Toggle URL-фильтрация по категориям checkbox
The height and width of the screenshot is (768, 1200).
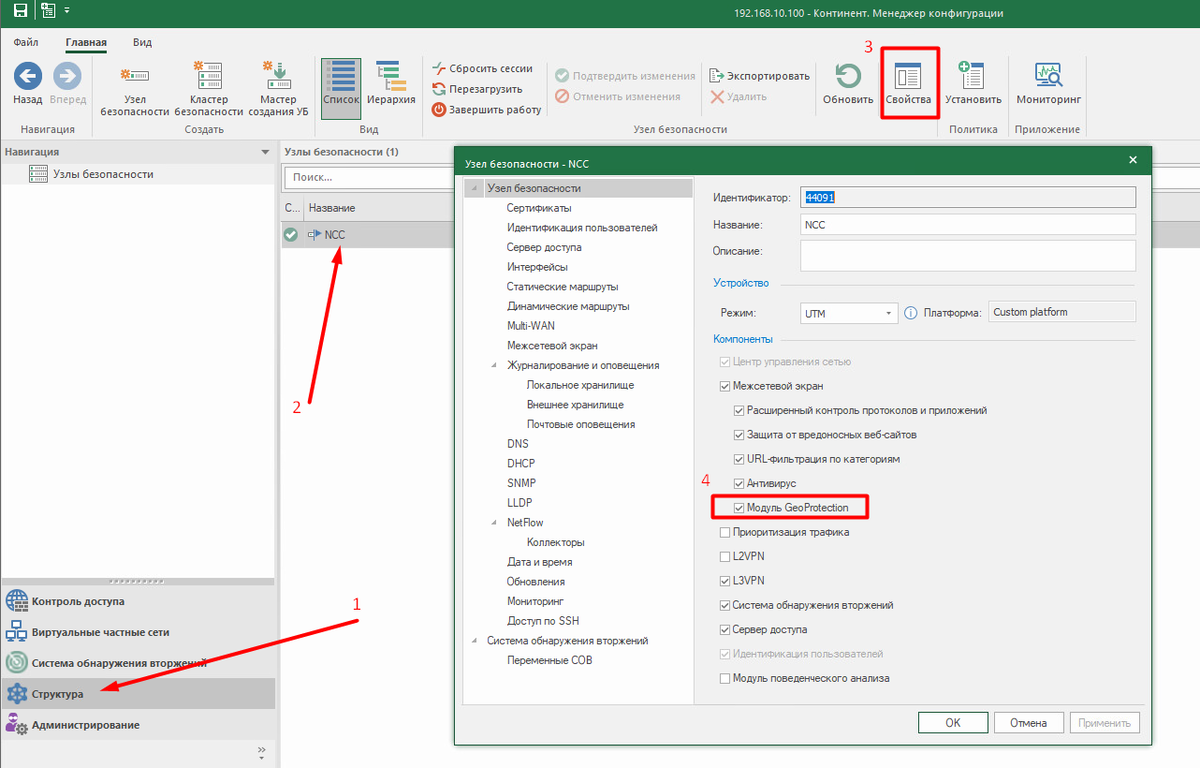point(740,459)
